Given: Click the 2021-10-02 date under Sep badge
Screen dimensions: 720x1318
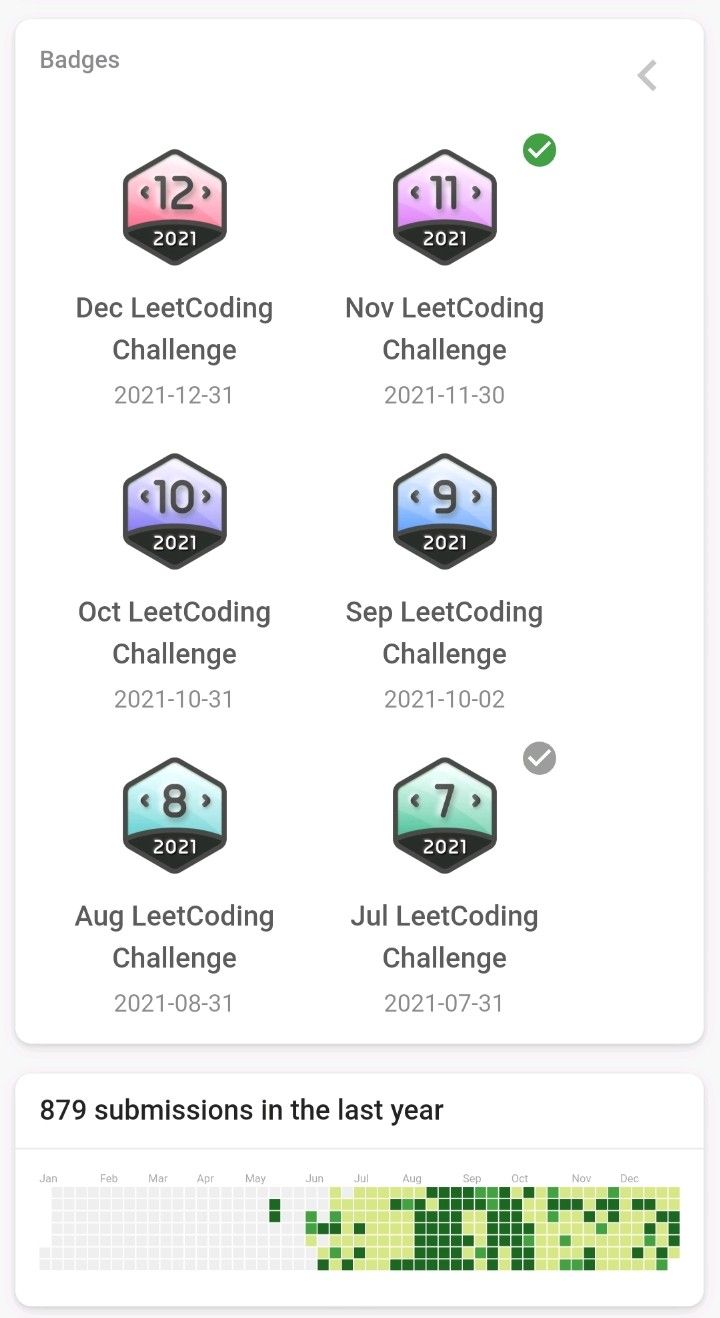Looking at the screenshot, I should pos(444,699).
